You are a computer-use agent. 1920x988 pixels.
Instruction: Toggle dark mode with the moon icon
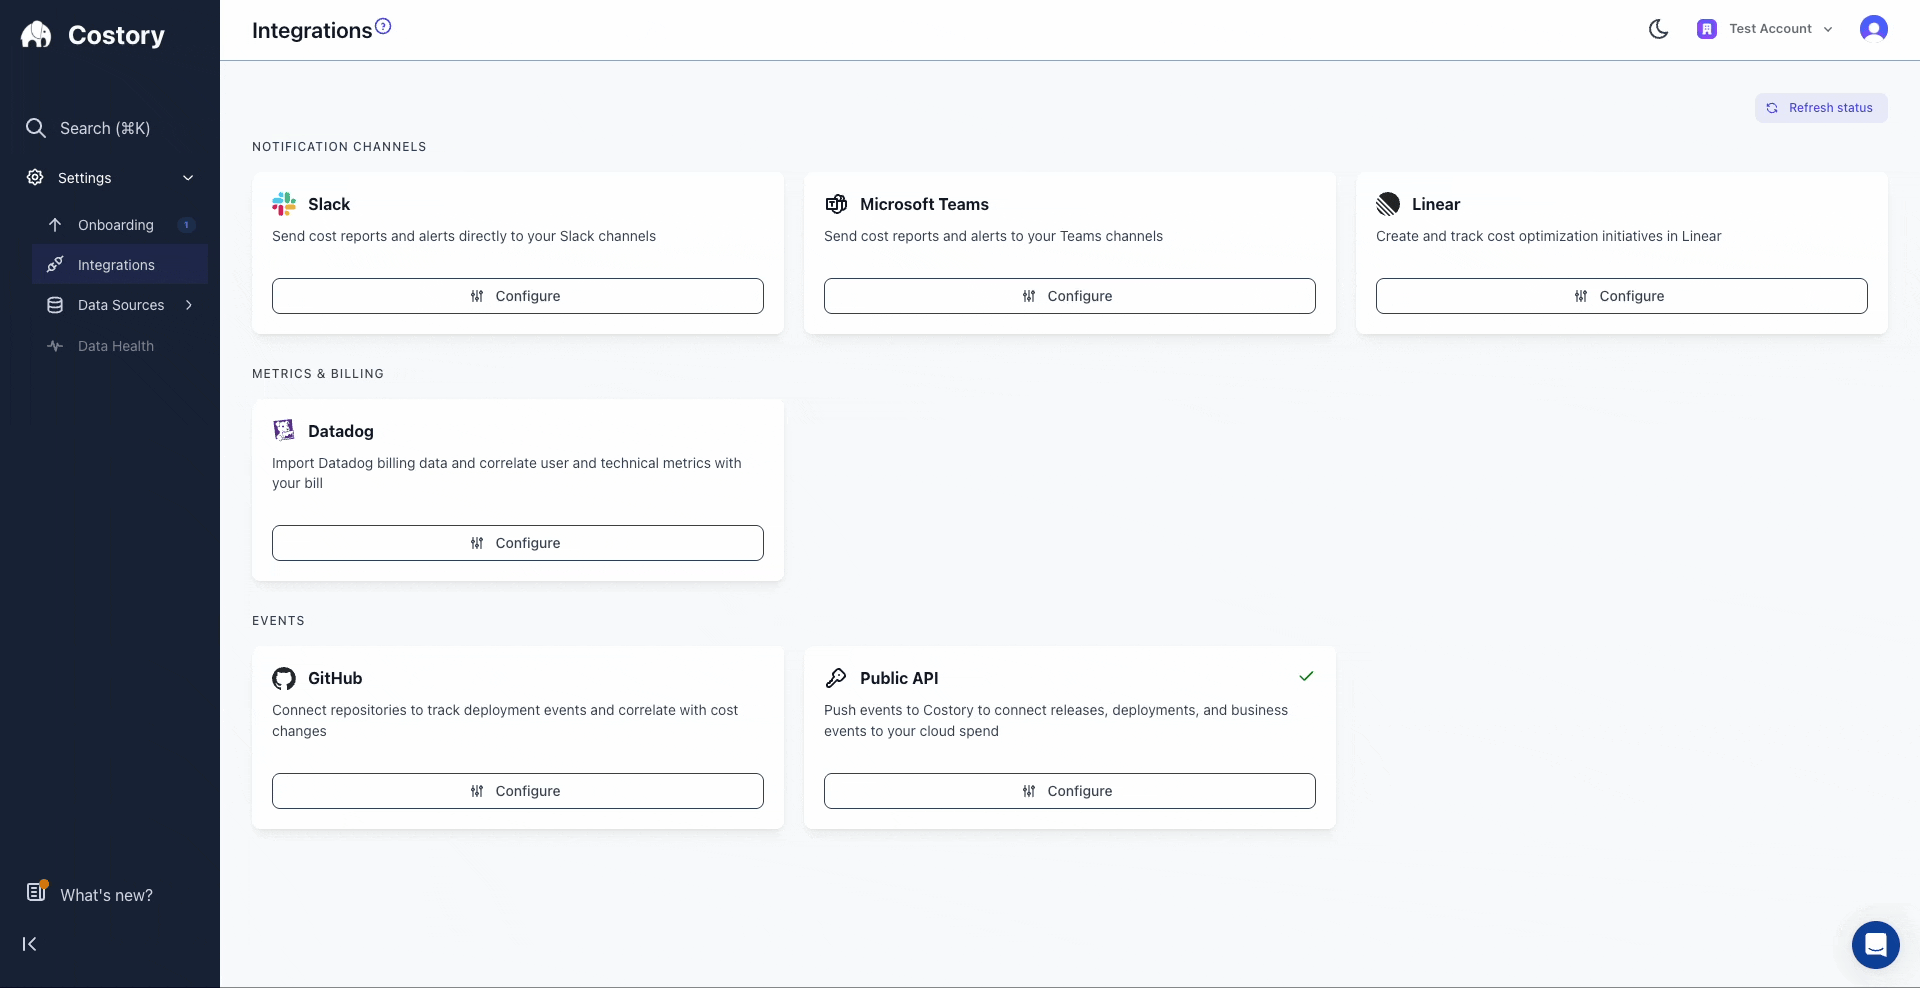(1658, 28)
